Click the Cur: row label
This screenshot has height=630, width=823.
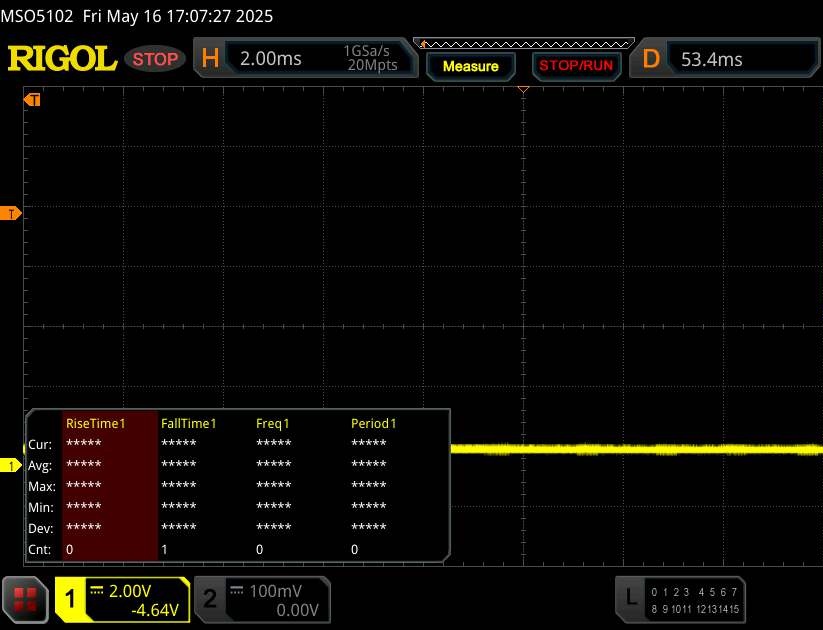point(40,445)
